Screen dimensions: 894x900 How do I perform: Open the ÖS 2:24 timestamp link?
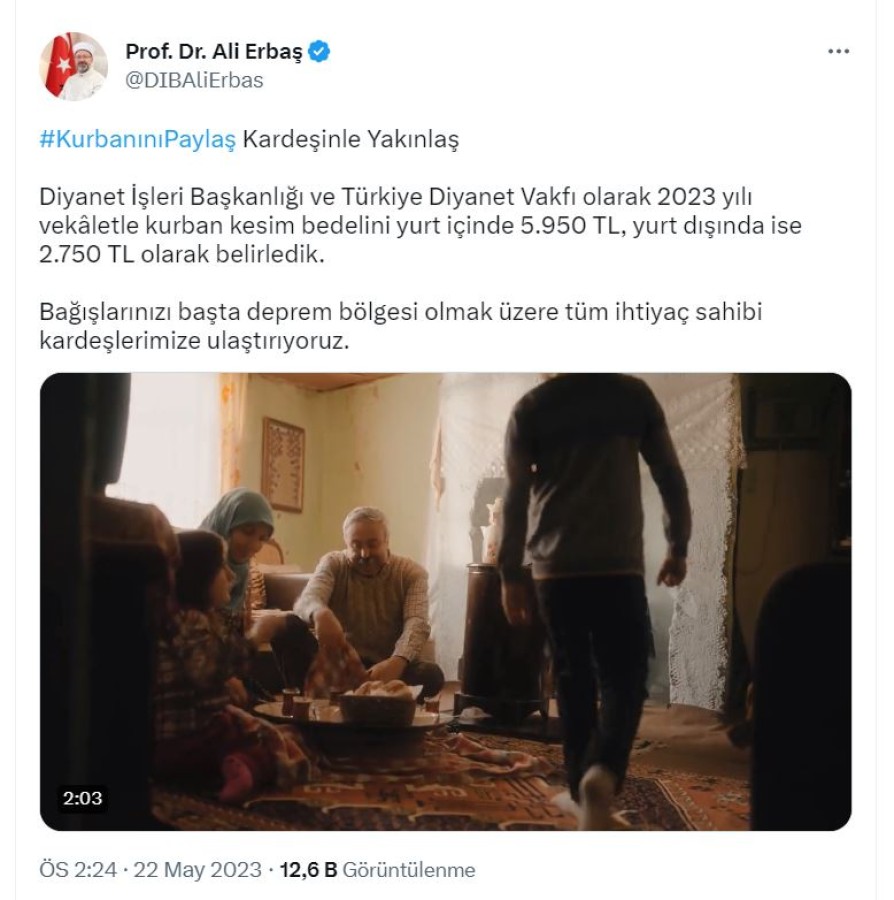pos(78,870)
